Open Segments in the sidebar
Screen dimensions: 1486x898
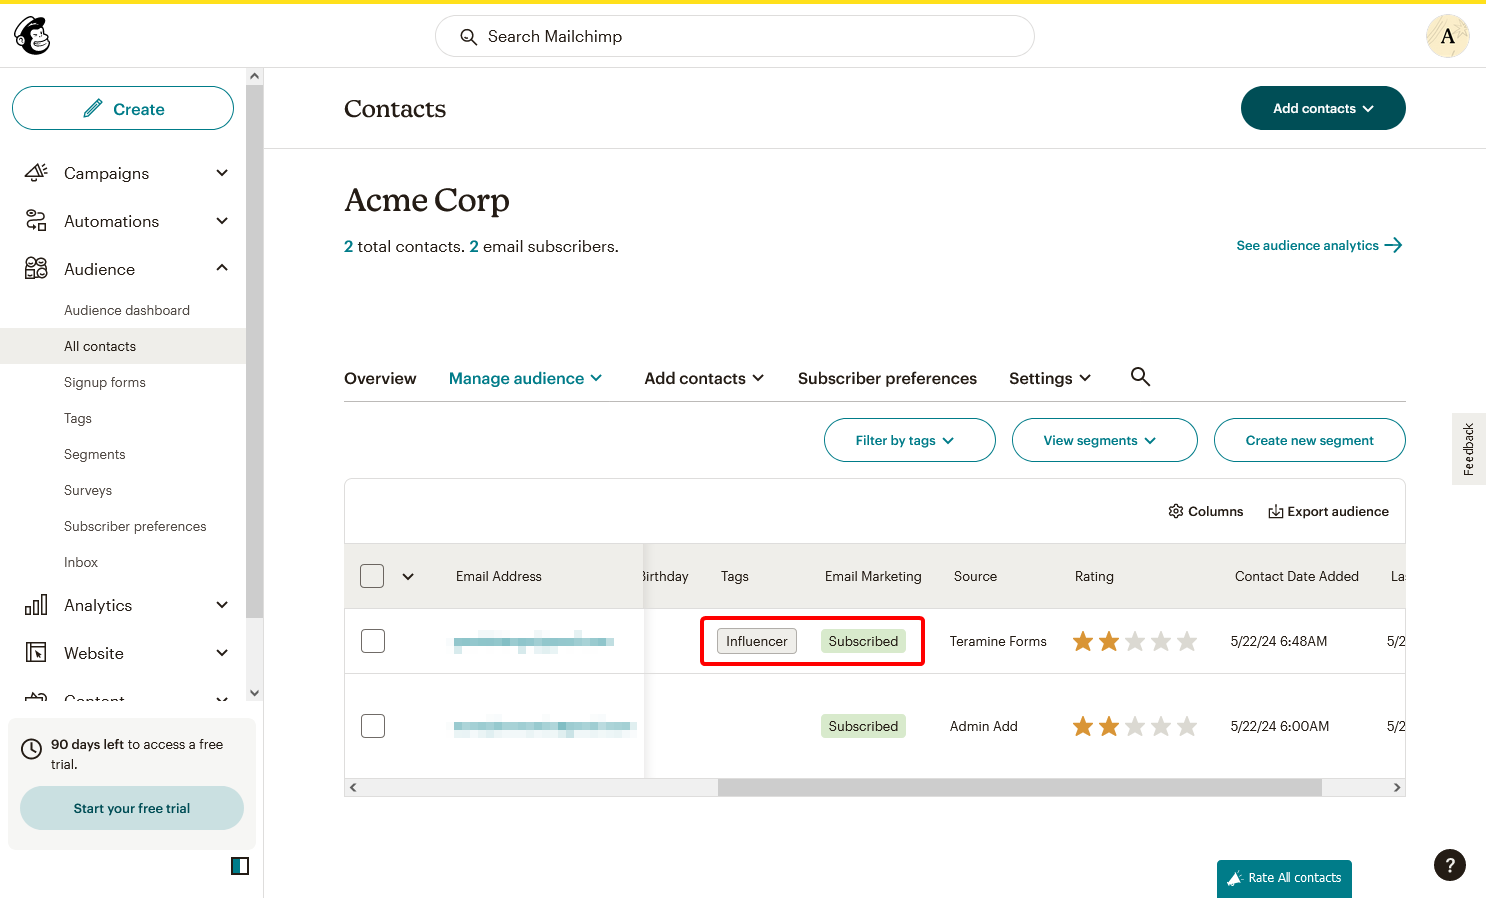point(95,454)
